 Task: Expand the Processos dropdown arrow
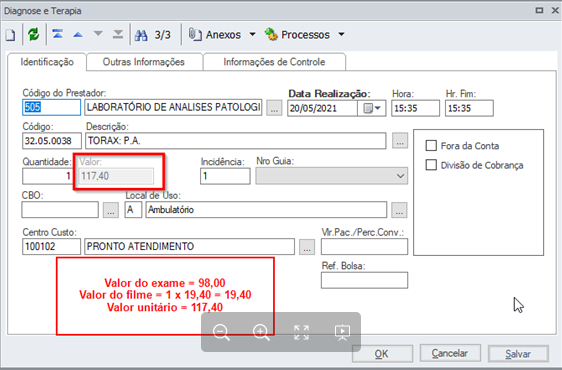tap(342, 34)
